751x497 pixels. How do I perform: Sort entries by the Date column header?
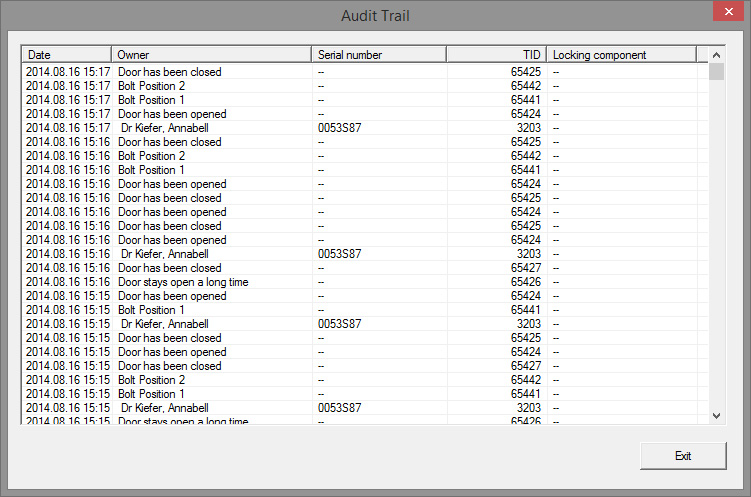coord(66,55)
